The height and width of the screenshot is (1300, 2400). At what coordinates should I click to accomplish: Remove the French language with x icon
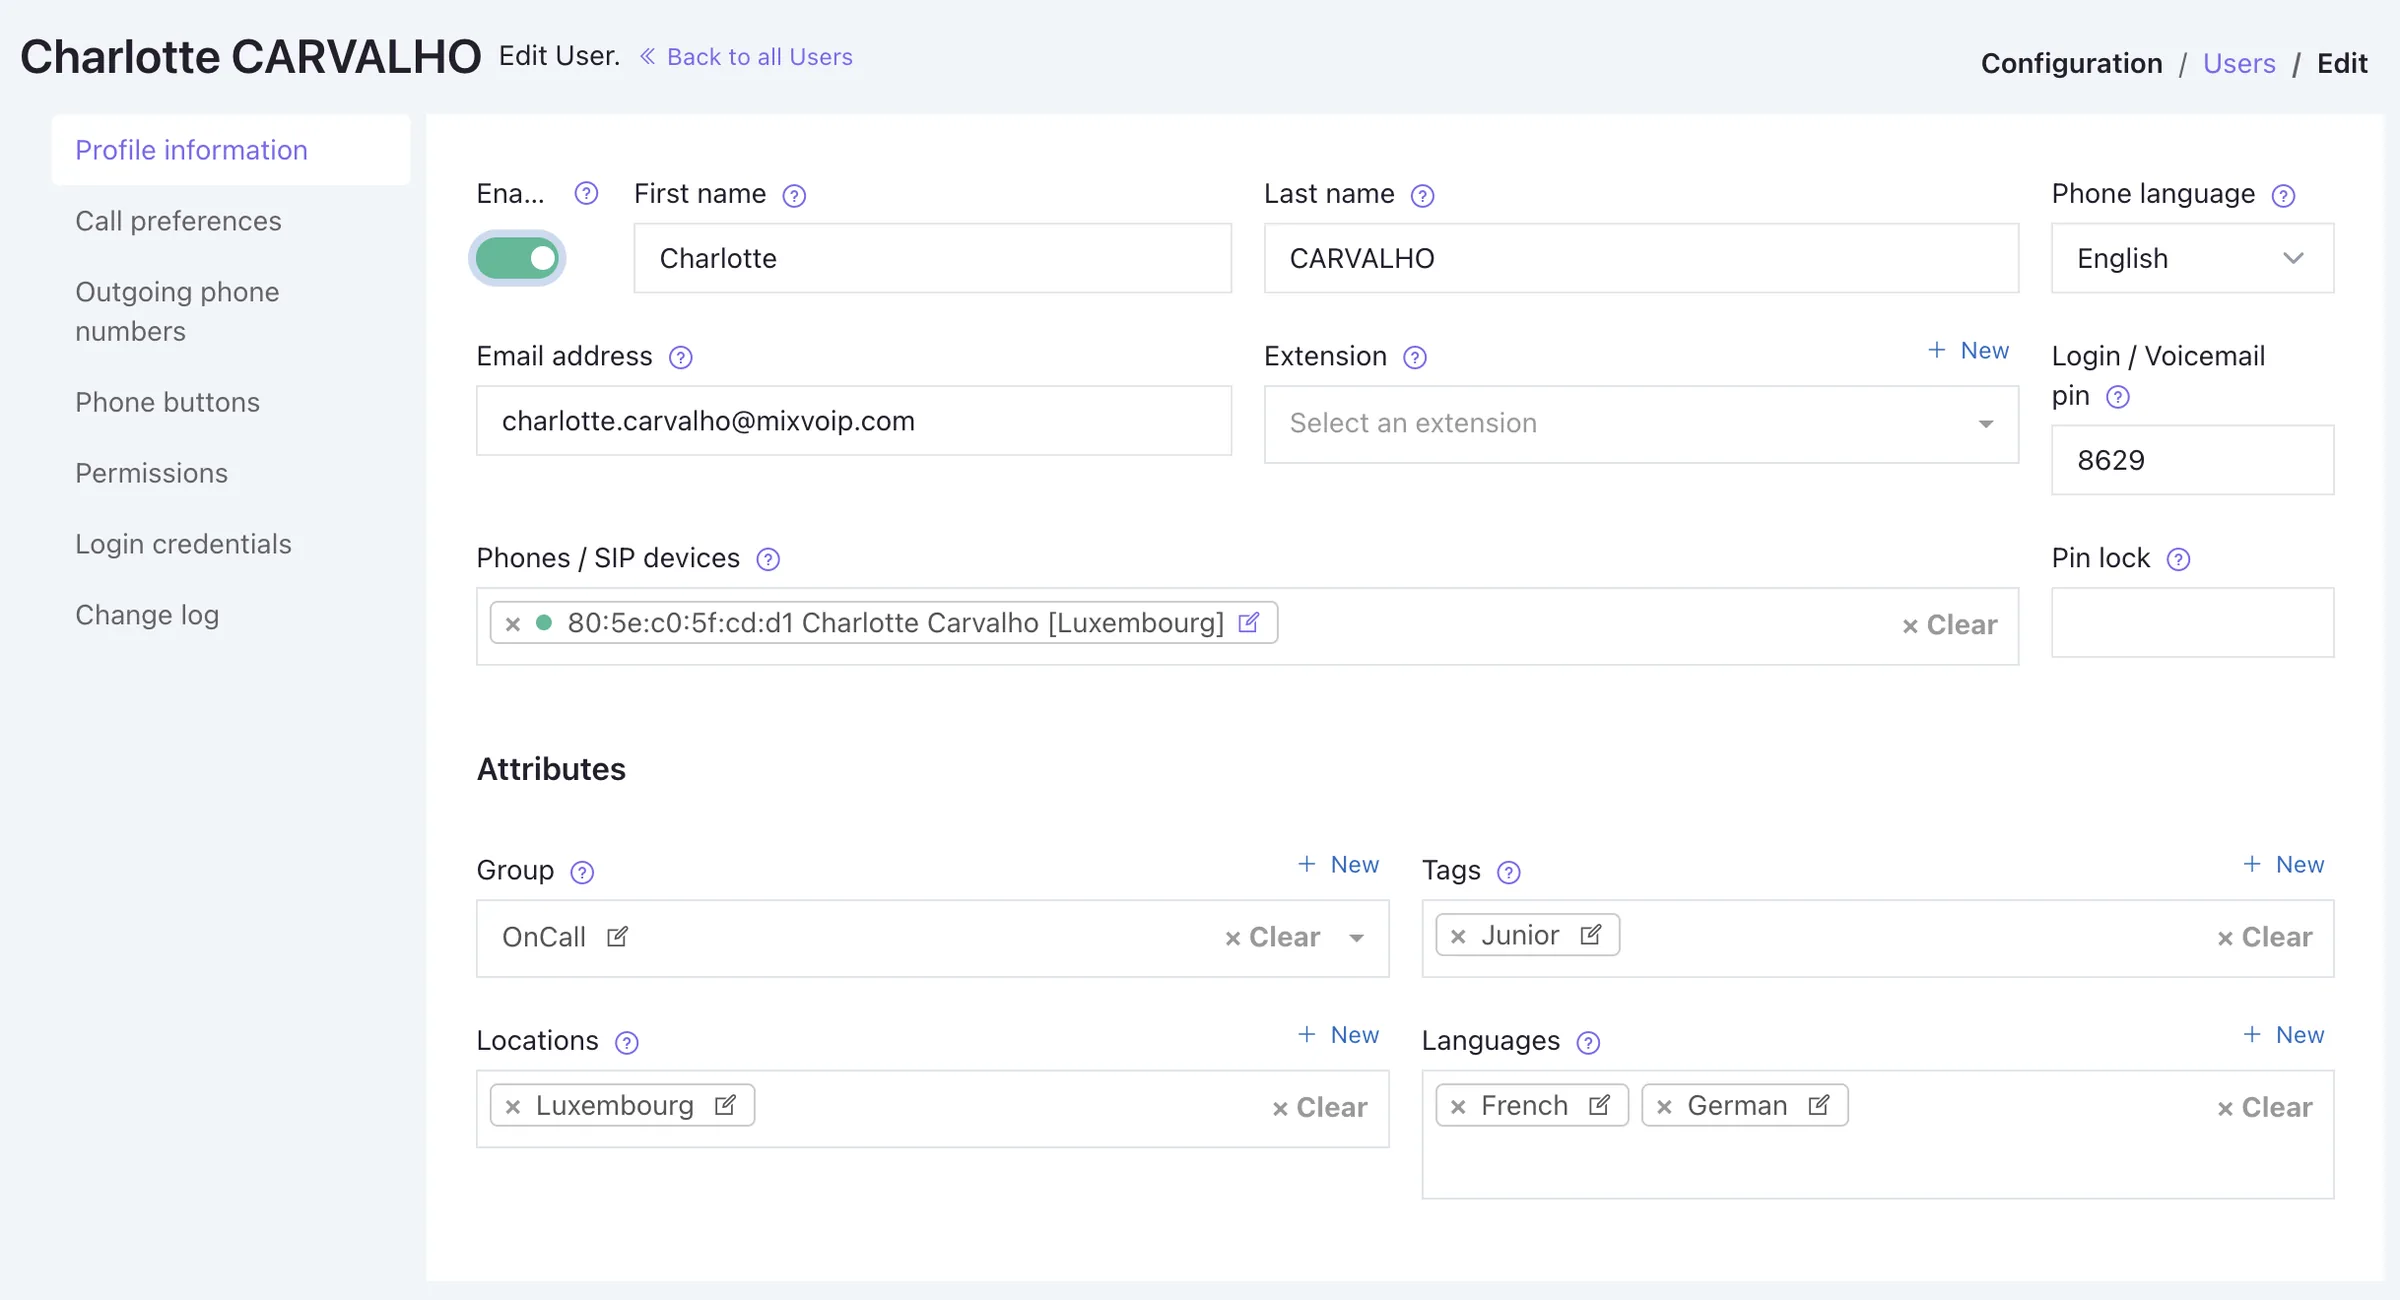point(1458,1106)
